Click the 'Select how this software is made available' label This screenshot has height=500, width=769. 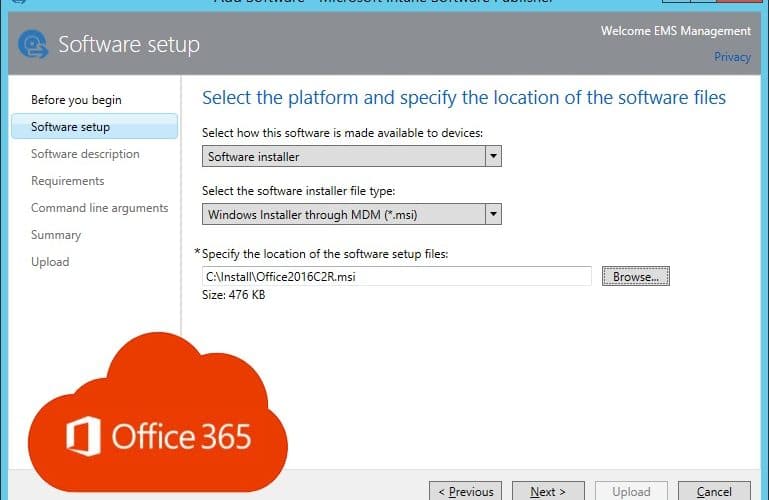[342, 133]
